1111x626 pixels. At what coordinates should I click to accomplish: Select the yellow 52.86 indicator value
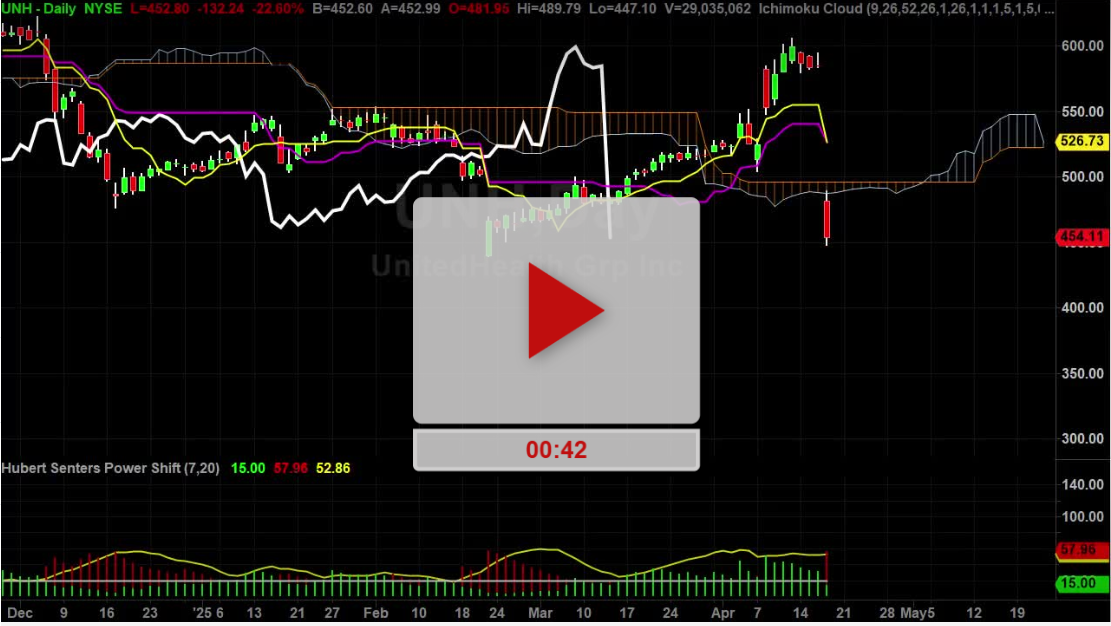pos(333,468)
